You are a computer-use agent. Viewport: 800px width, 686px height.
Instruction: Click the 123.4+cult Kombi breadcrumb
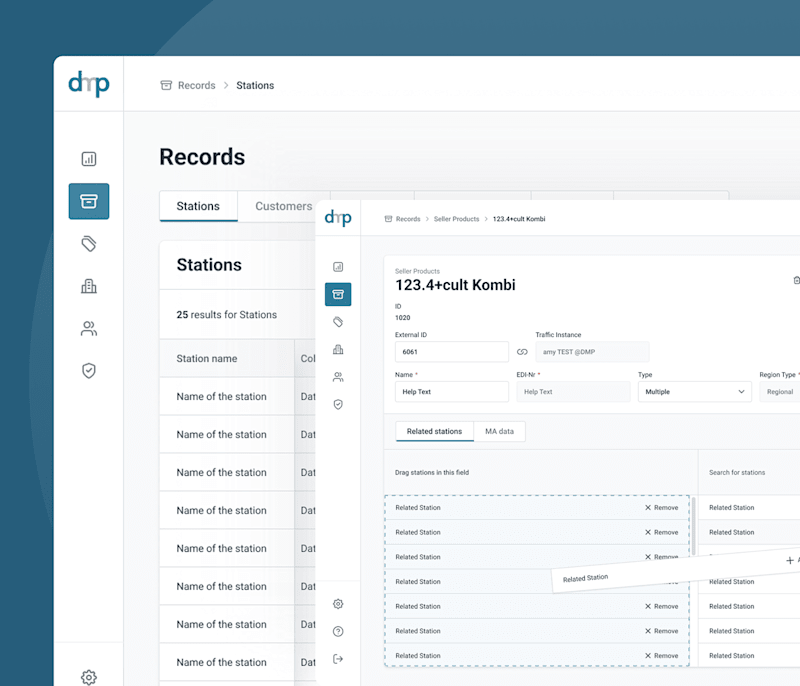(519, 219)
